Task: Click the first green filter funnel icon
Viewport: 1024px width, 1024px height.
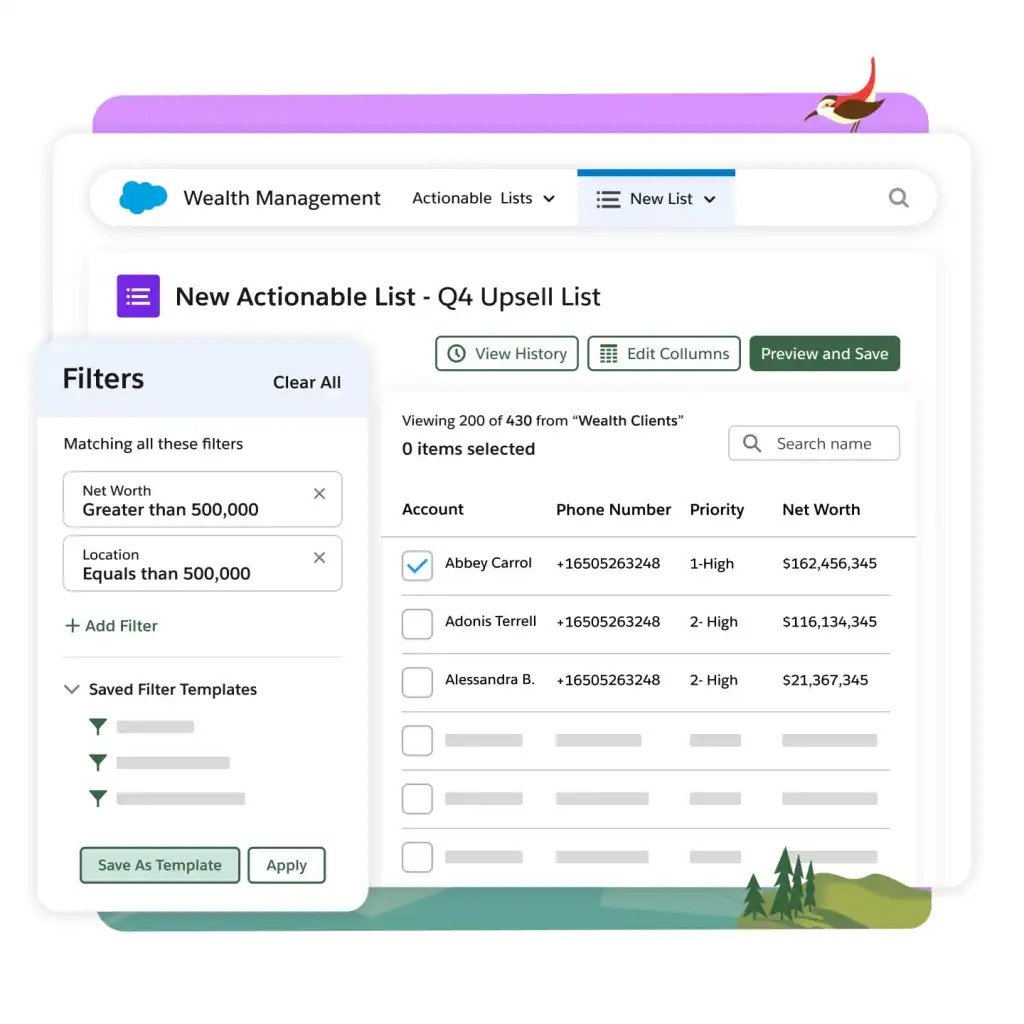Action: tap(97, 726)
